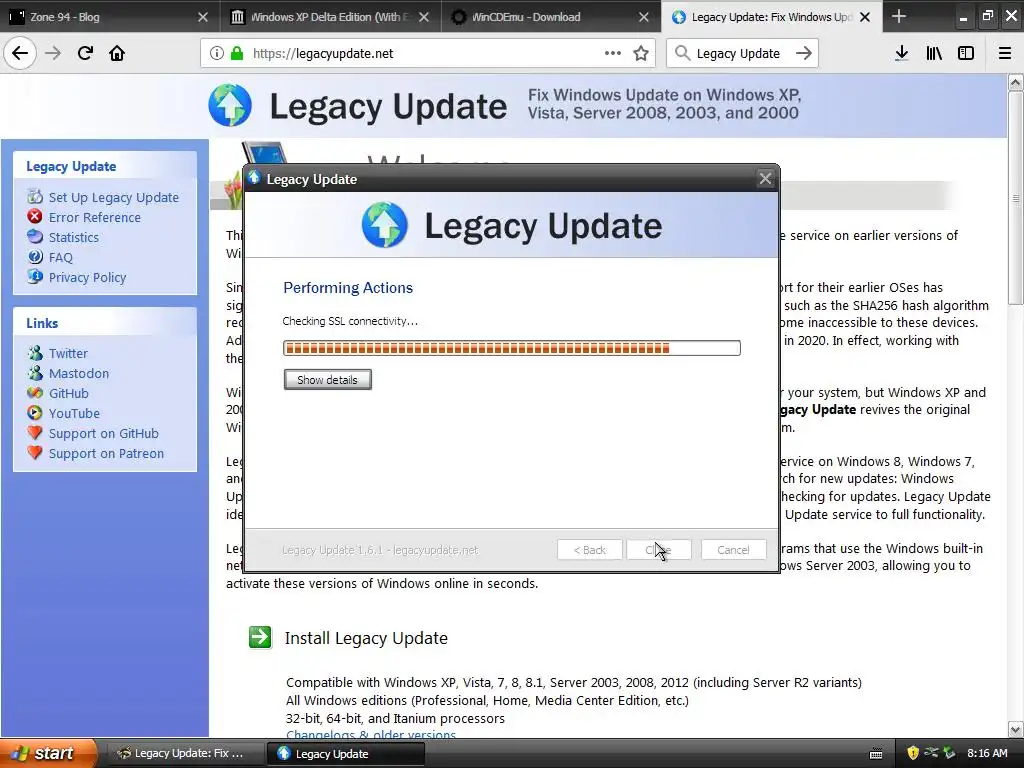Click the Cancel button in installer
The height and width of the screenshot is (768, 1024).
click(733, 550)
